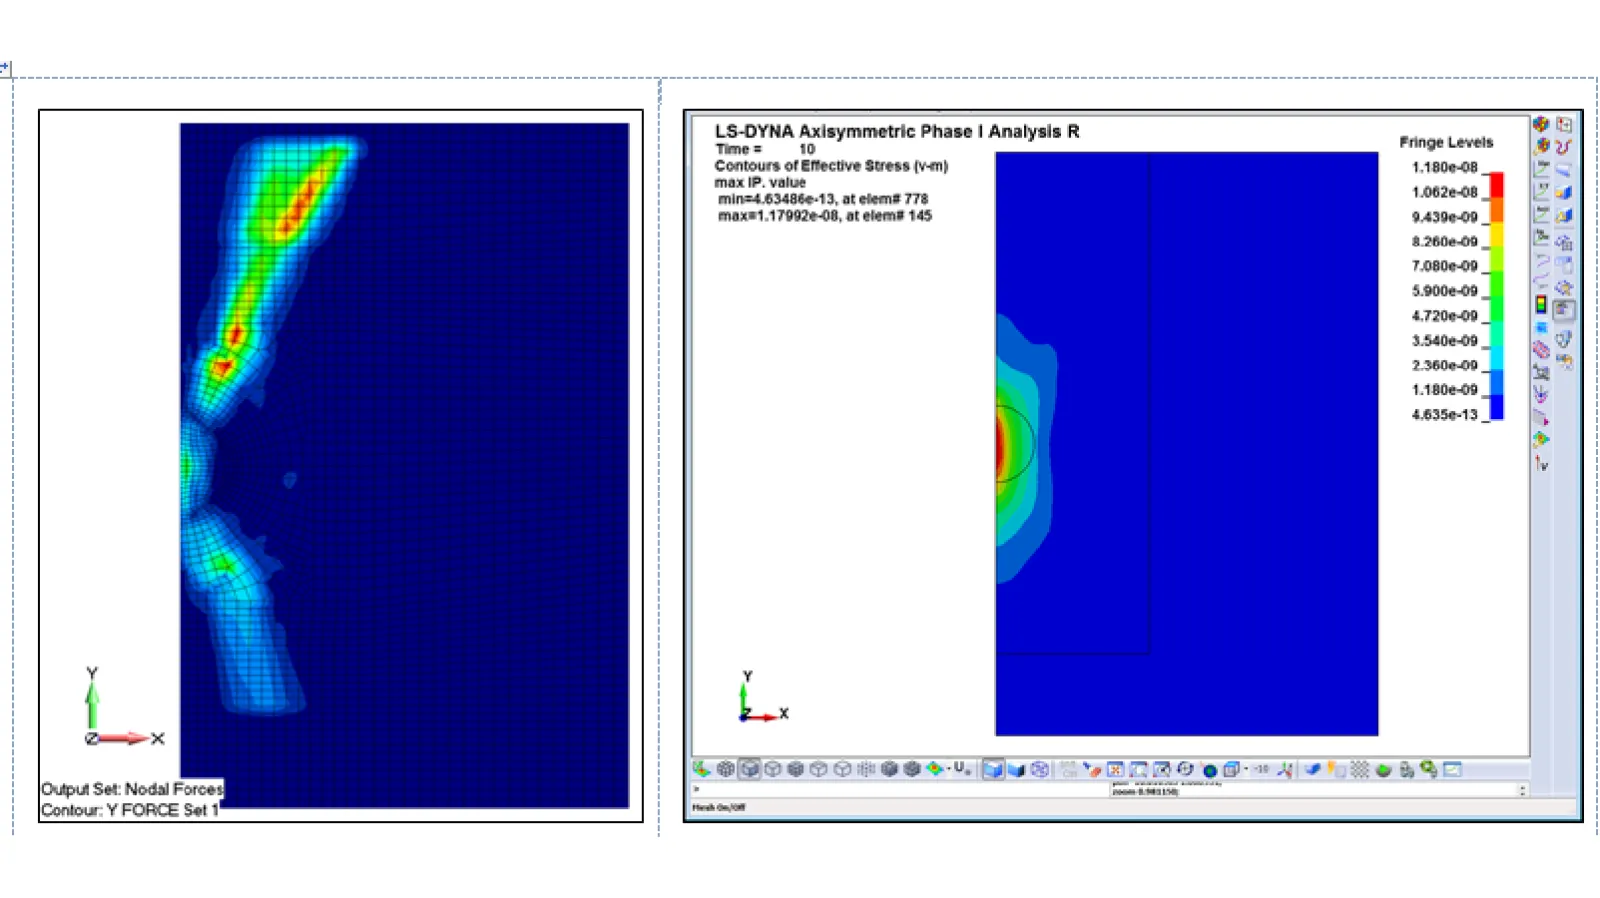
Task: Click the U displacement icon in bottom toolbar
Action: tap(960, 768)
